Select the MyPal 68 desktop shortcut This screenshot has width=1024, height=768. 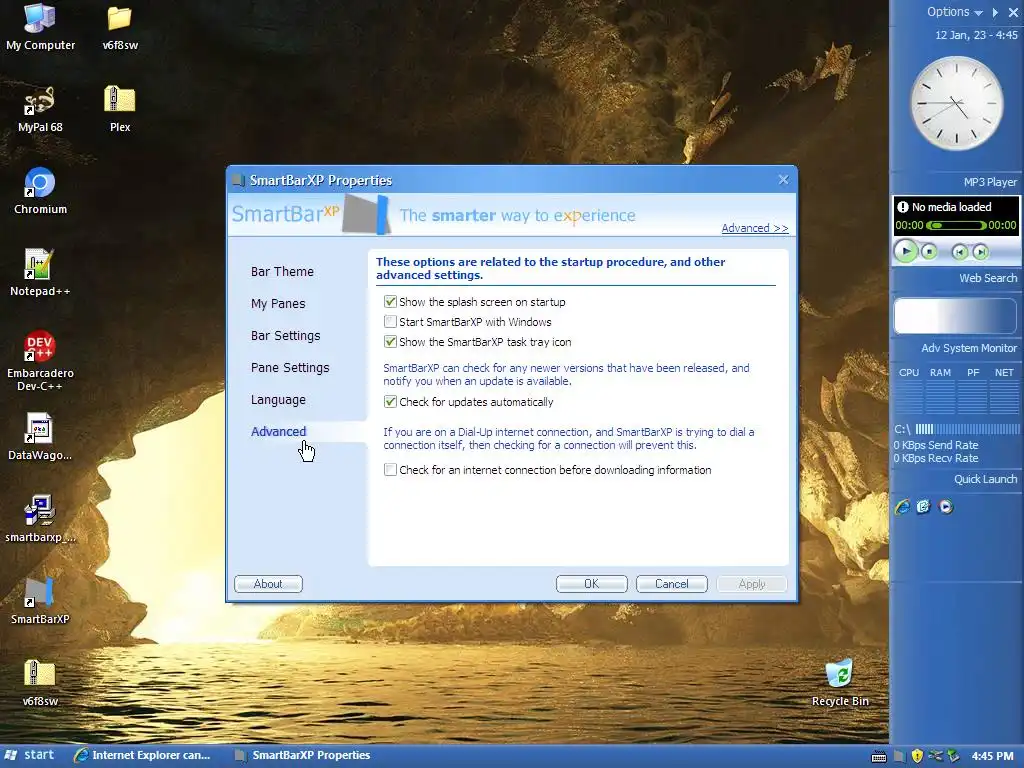40,110
